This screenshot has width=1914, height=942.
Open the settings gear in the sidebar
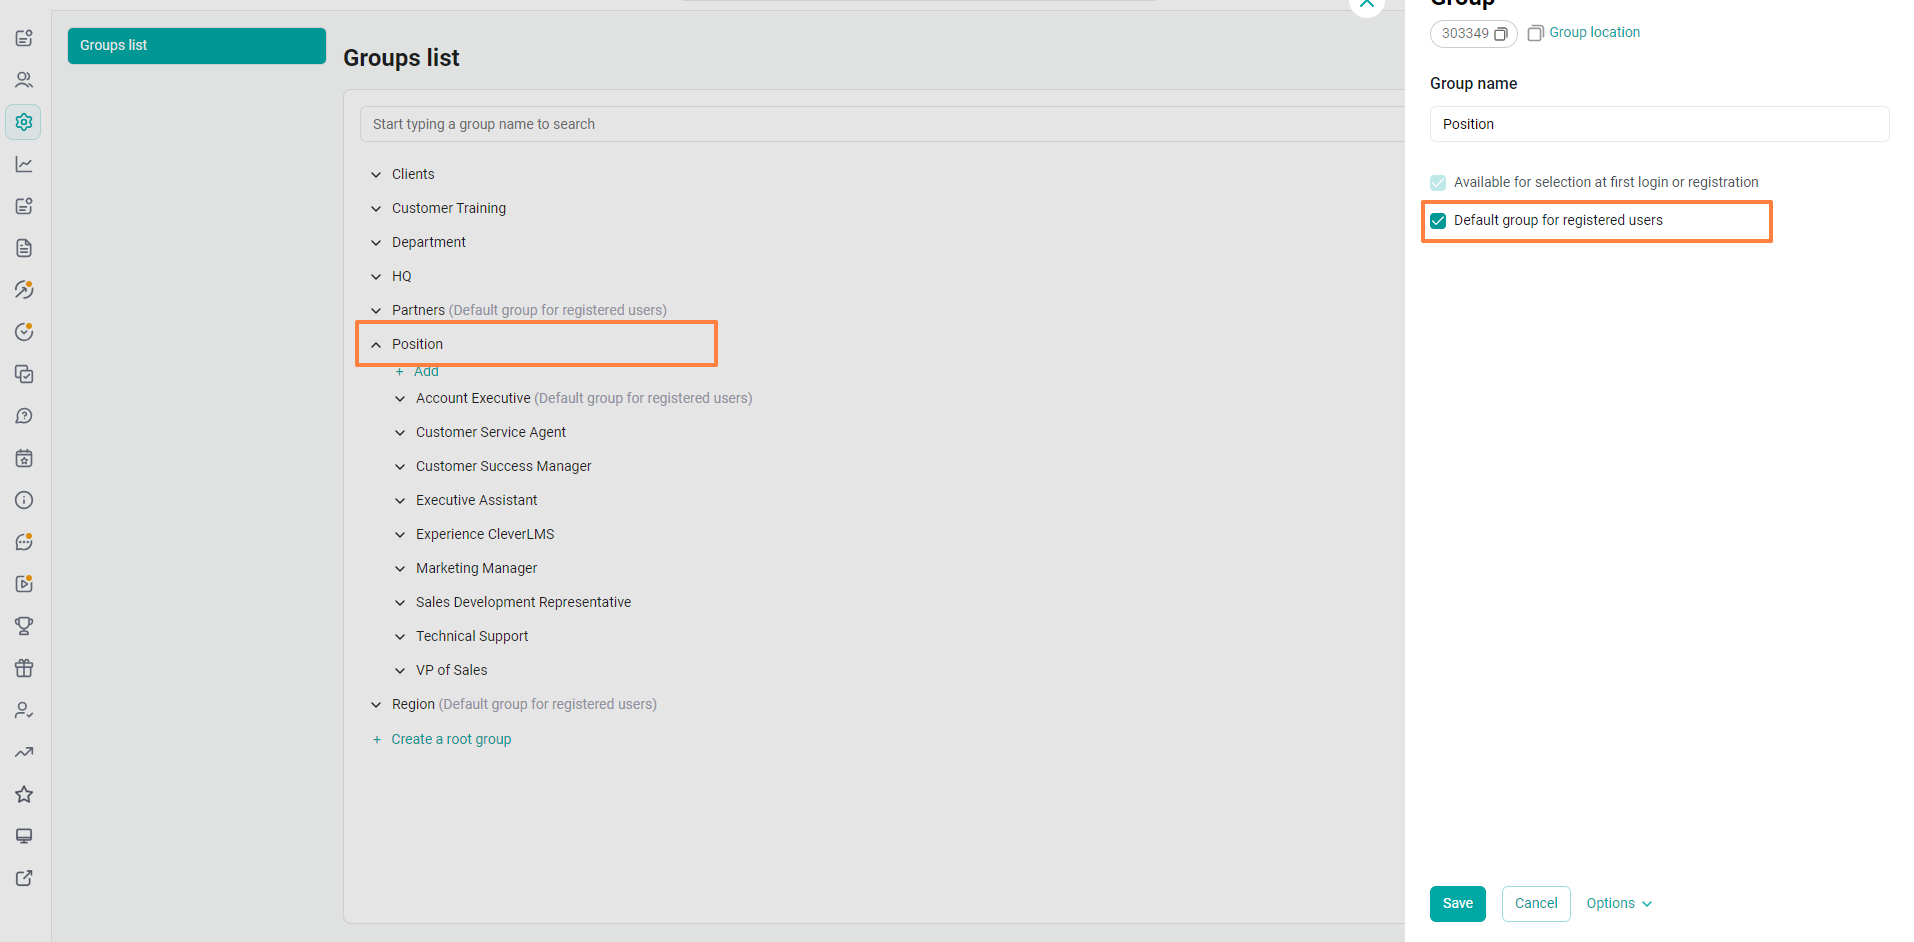click(24, 122)
